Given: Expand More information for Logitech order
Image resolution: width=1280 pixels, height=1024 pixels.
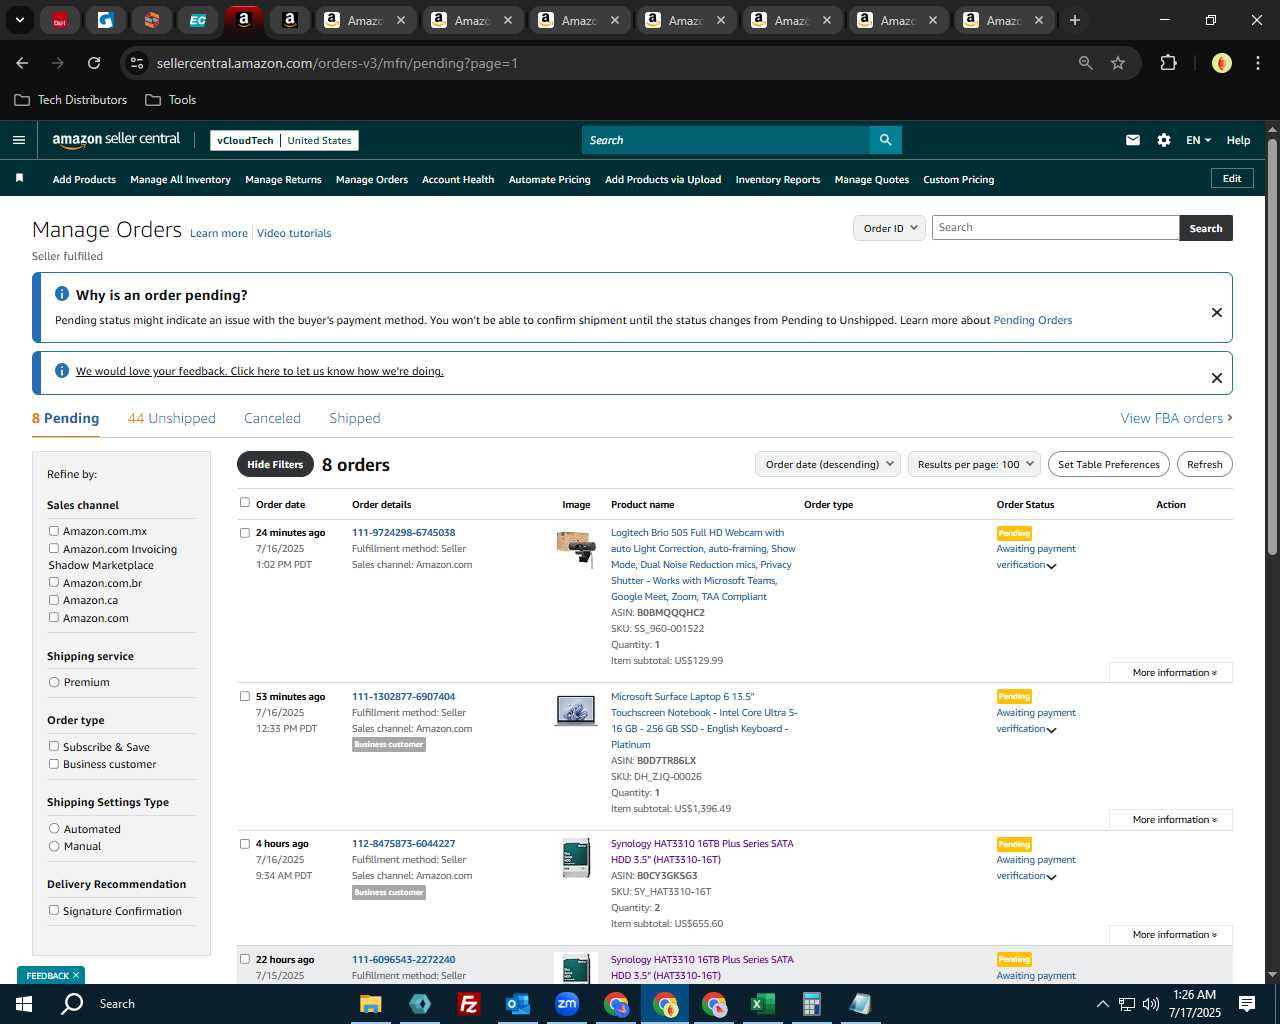Looking at the screenshot, I should tap(1171, 673).
